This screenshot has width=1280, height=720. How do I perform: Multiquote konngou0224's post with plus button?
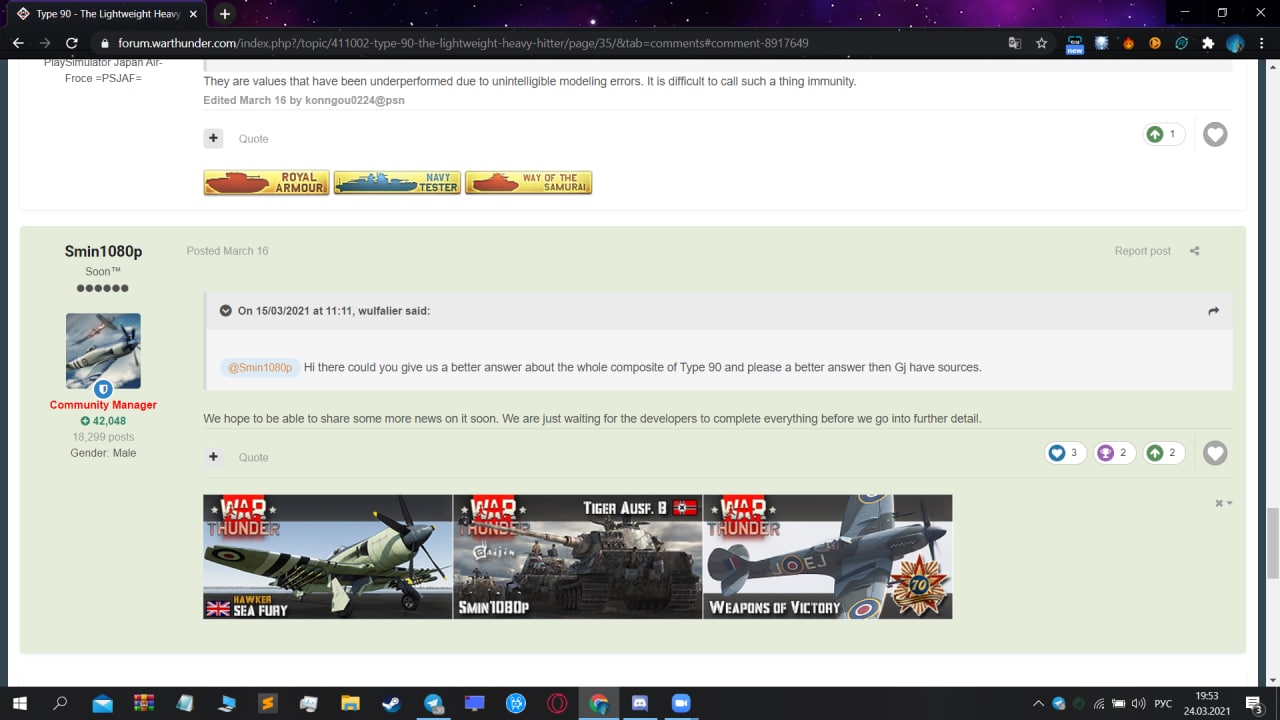[213, 138]
